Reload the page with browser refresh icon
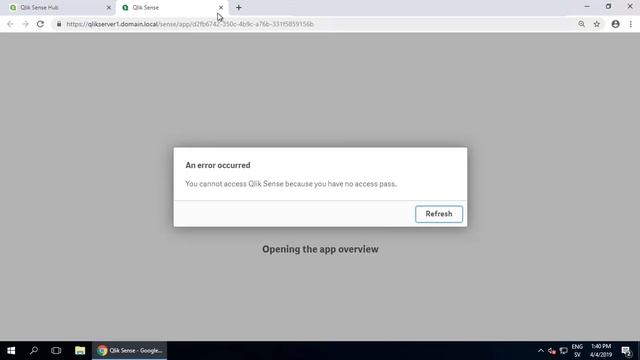This screenshot has width=640, height=360. [x=40, y=24]
